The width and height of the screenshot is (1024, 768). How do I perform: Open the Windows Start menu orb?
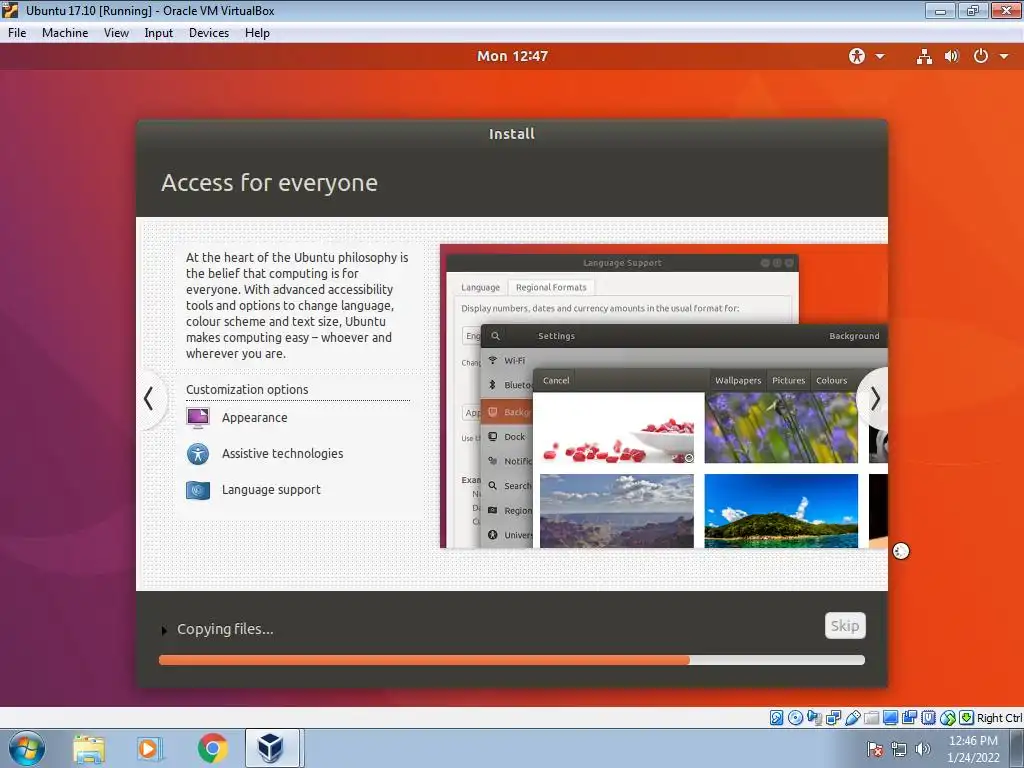tap(27, 748)
